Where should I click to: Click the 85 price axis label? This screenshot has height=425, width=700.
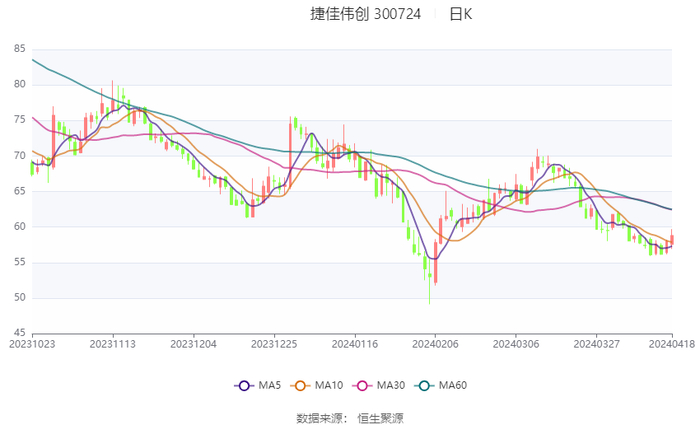coord(19,48)
